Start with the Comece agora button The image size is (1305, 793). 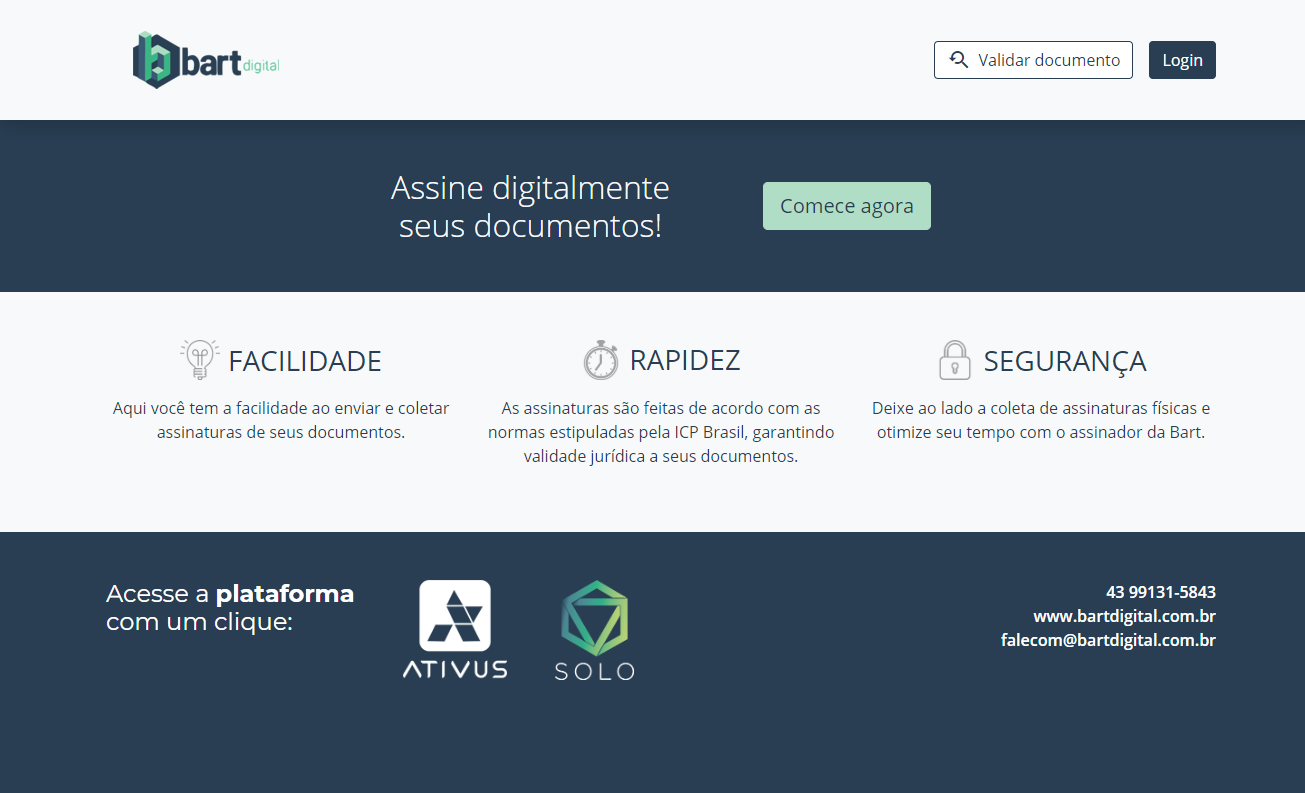coord(847,206)
